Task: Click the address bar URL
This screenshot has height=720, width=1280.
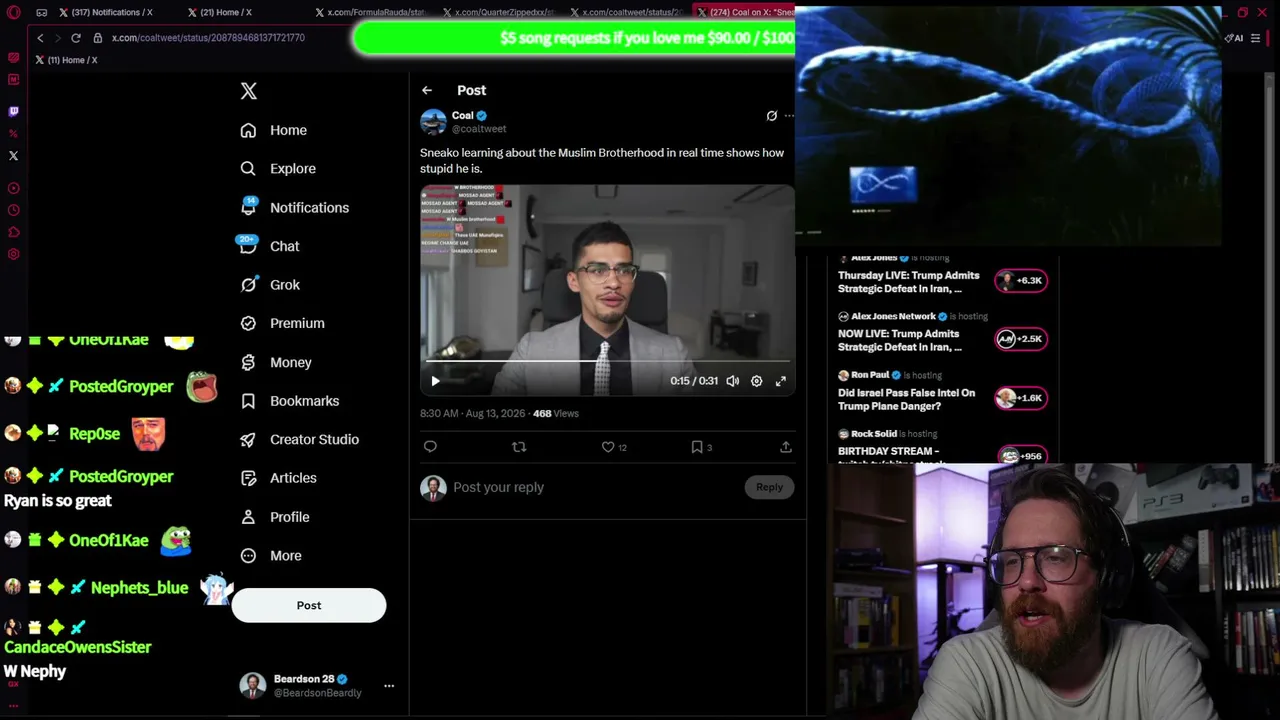Action: tap(208, 38)
